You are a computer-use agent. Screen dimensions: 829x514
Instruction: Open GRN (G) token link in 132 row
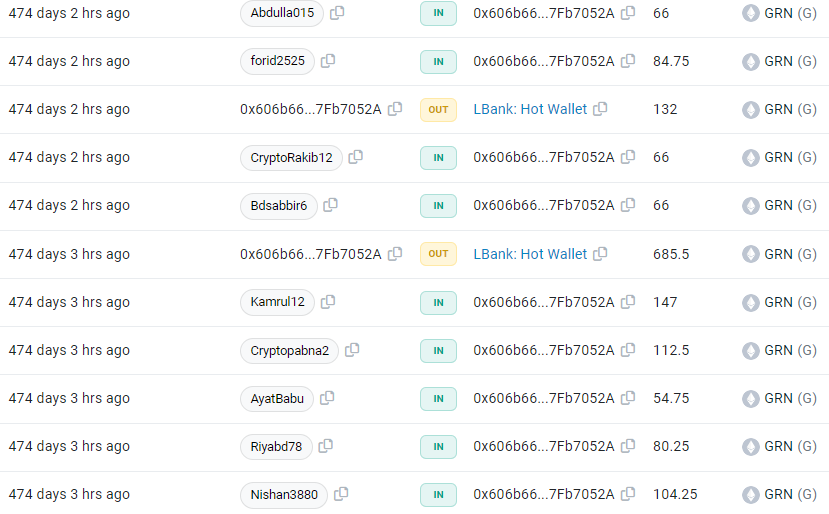pos(790,109)
